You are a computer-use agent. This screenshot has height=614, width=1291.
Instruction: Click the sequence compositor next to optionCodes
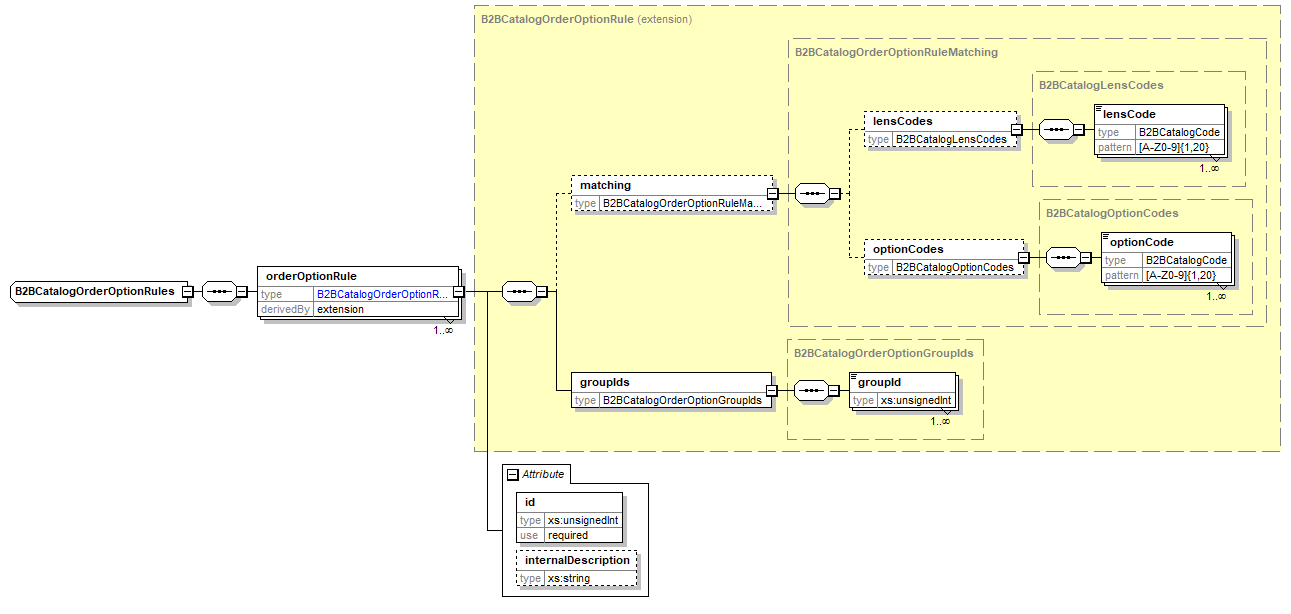point(1062,258)
